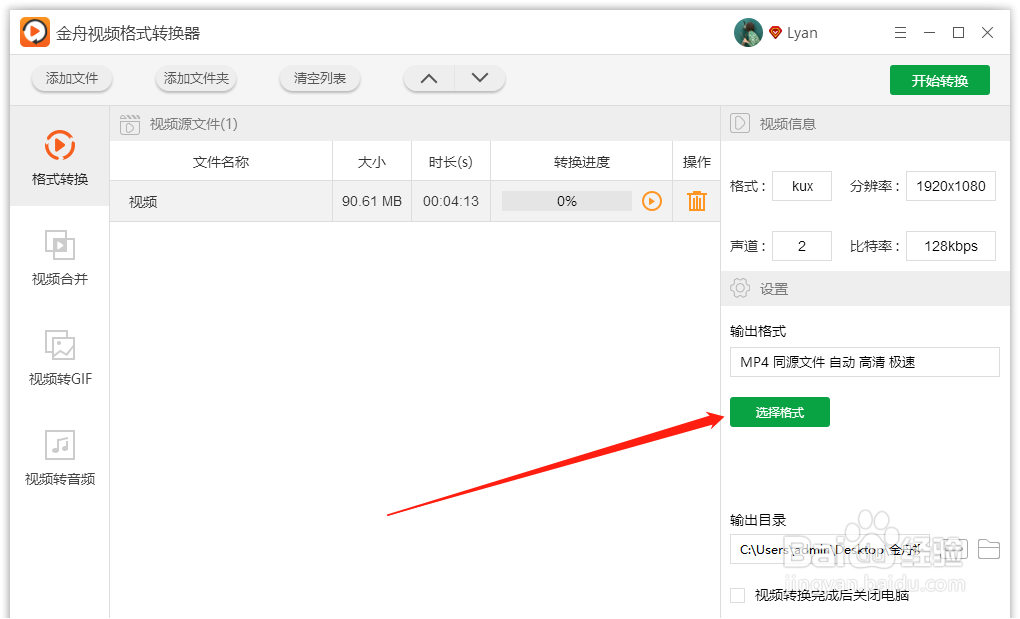Click the 90.61 MB size cell
The width and height of the screenshot is (1020, 619).
point(372,201)
